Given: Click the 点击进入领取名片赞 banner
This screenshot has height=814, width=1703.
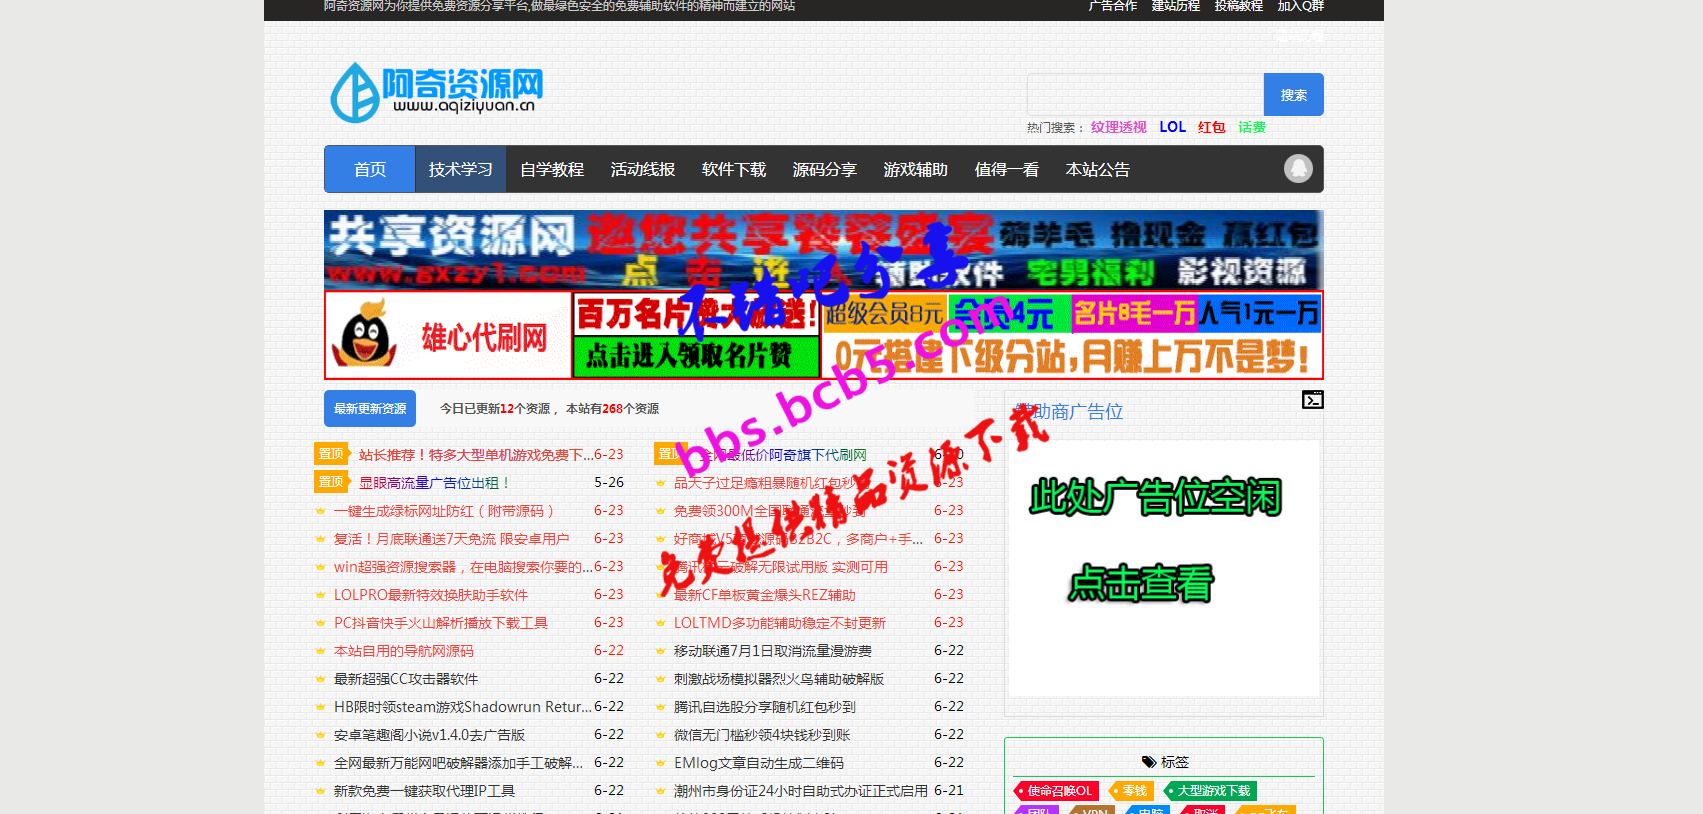Looking at the screenshot, I should click(x=696, y=356).
